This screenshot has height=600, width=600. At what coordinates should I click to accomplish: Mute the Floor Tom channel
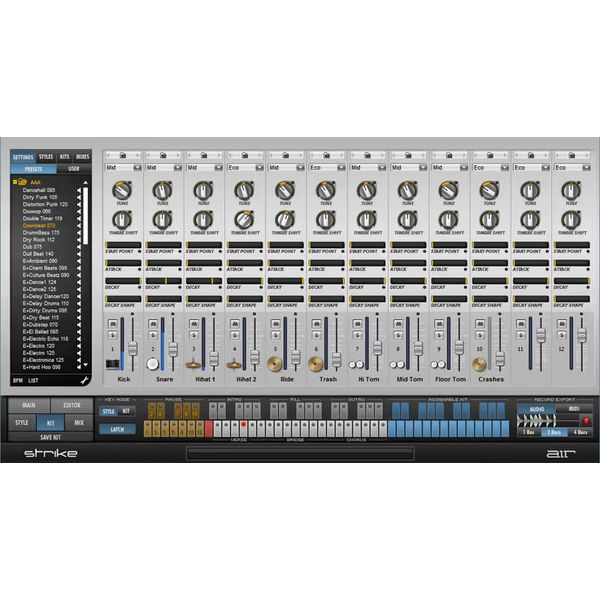pos(439,323)
